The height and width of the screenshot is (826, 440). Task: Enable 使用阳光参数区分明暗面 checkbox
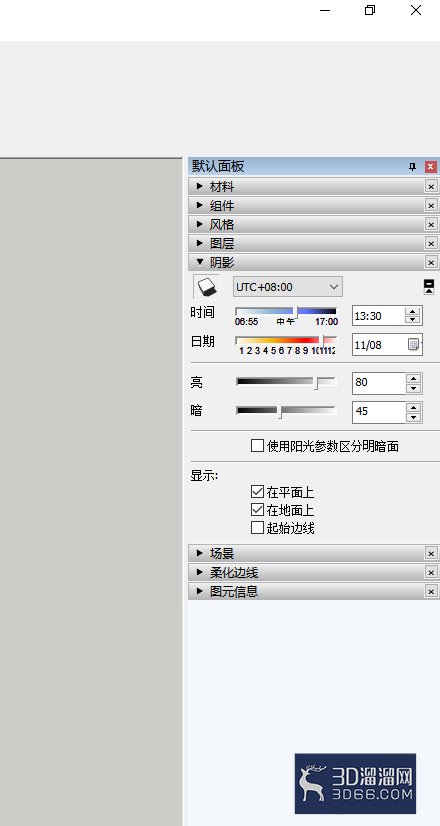click(257, 446)
